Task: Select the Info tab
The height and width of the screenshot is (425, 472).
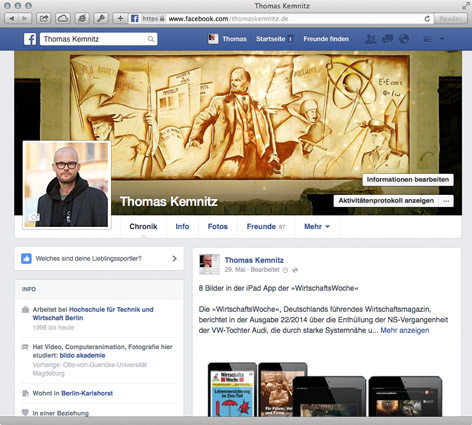Action: click(x=182, y=227)
